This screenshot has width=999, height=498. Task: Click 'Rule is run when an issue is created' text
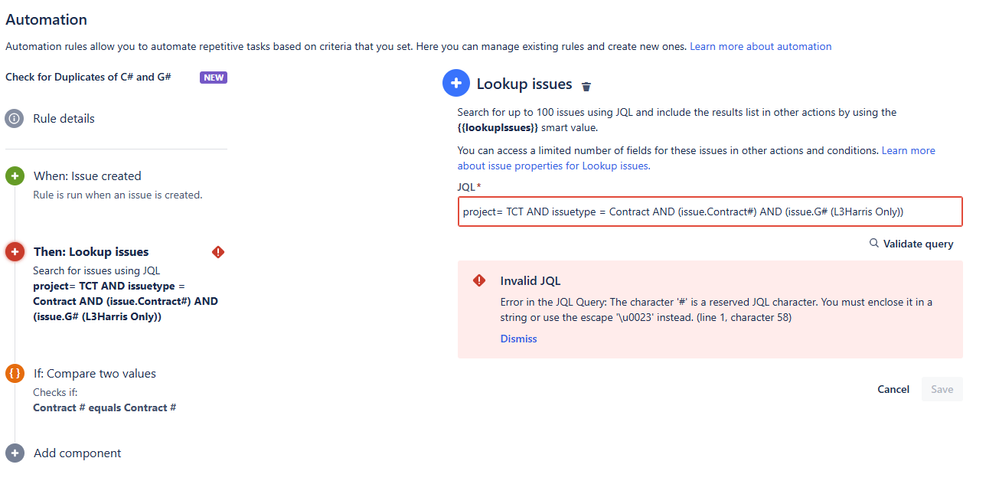(x=118, y=195)
